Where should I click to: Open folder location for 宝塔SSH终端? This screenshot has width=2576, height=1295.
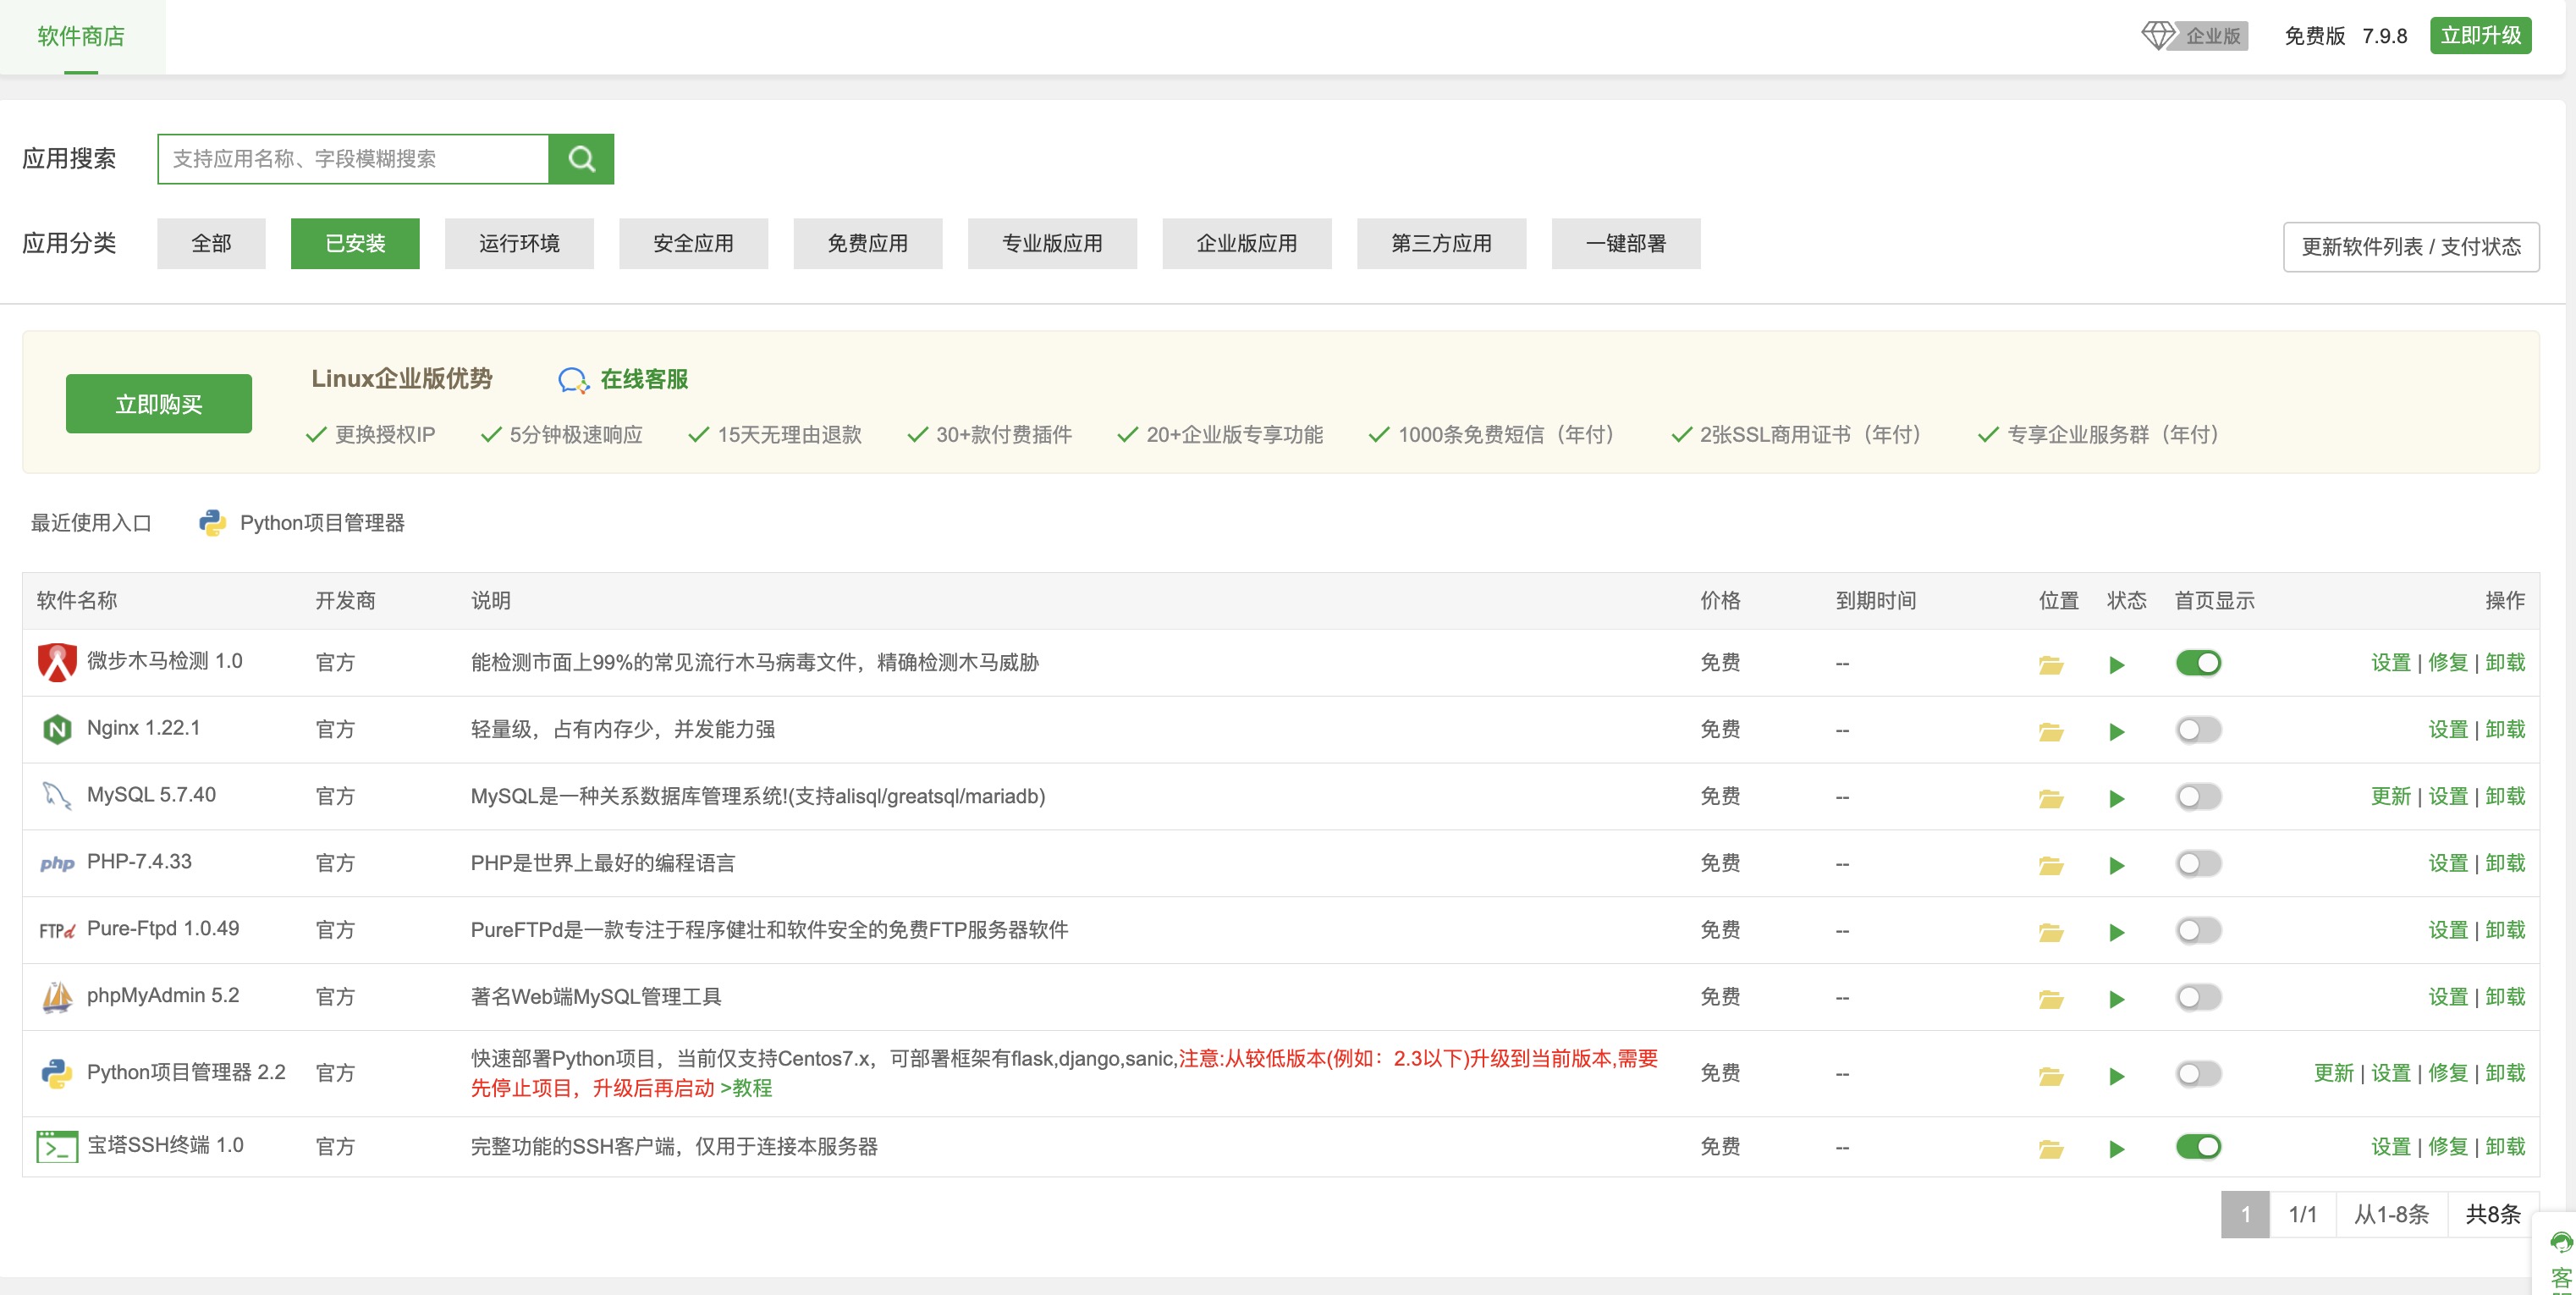(x=2050, y=1149)
